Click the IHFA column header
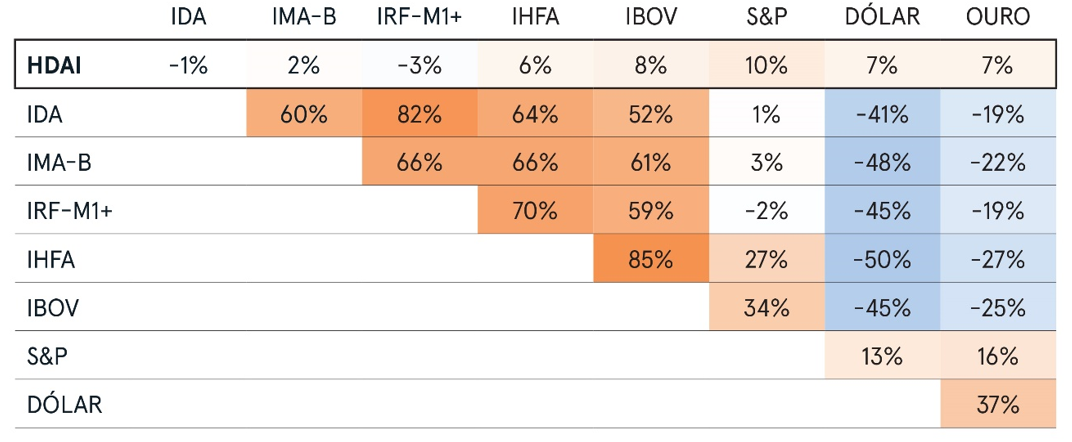 coord(535,17)
